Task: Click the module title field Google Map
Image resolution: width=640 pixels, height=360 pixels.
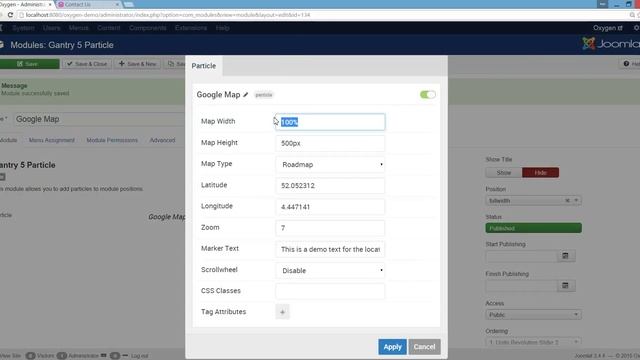Action: click(99, 119)
